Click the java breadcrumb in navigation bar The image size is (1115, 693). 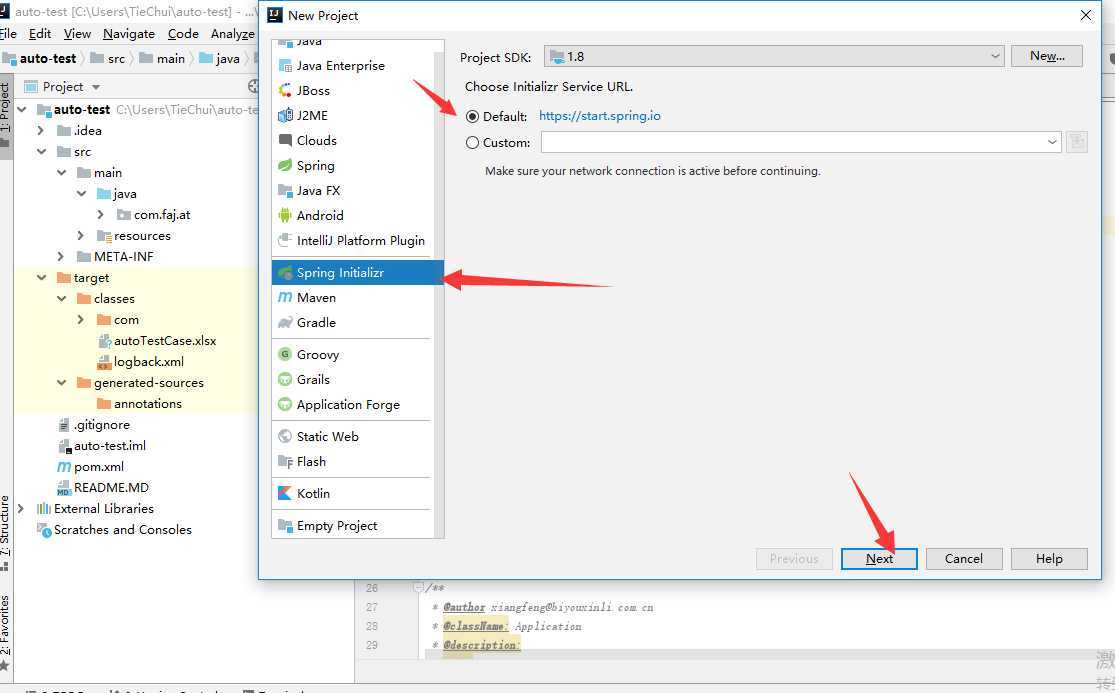click(220, 59)
